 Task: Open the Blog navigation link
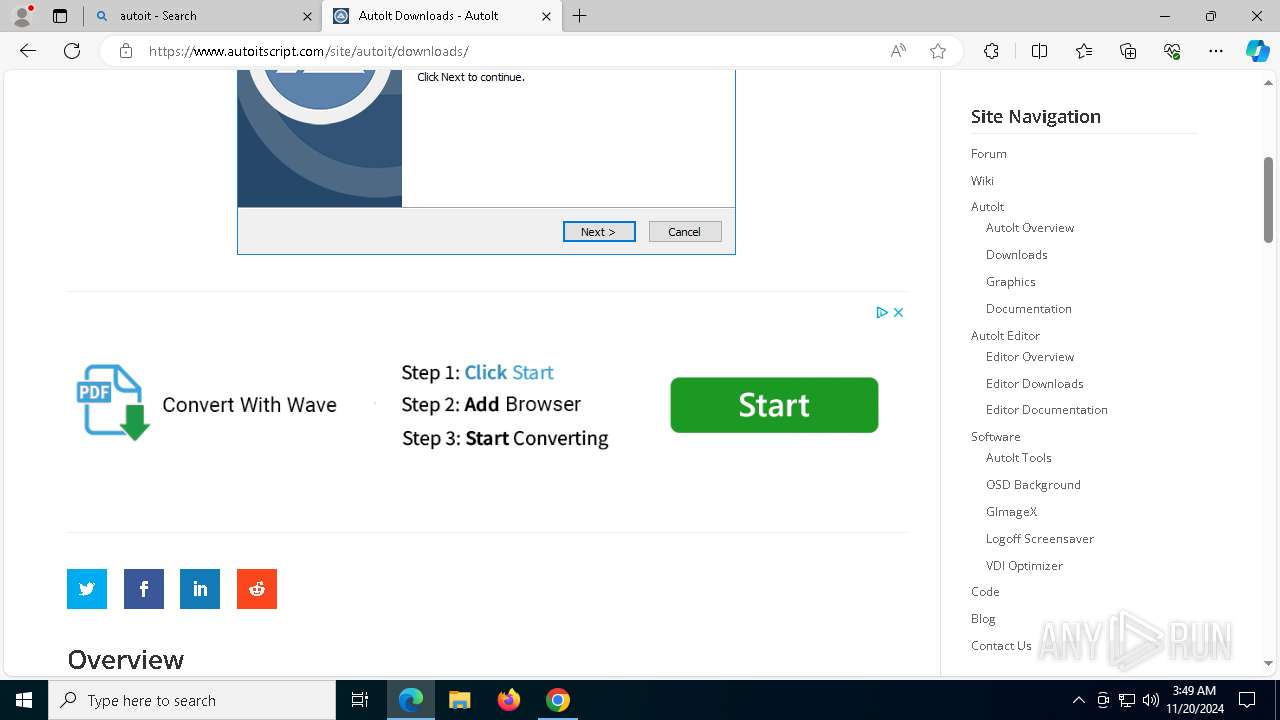pyautogui.click(x=983, y=618)
